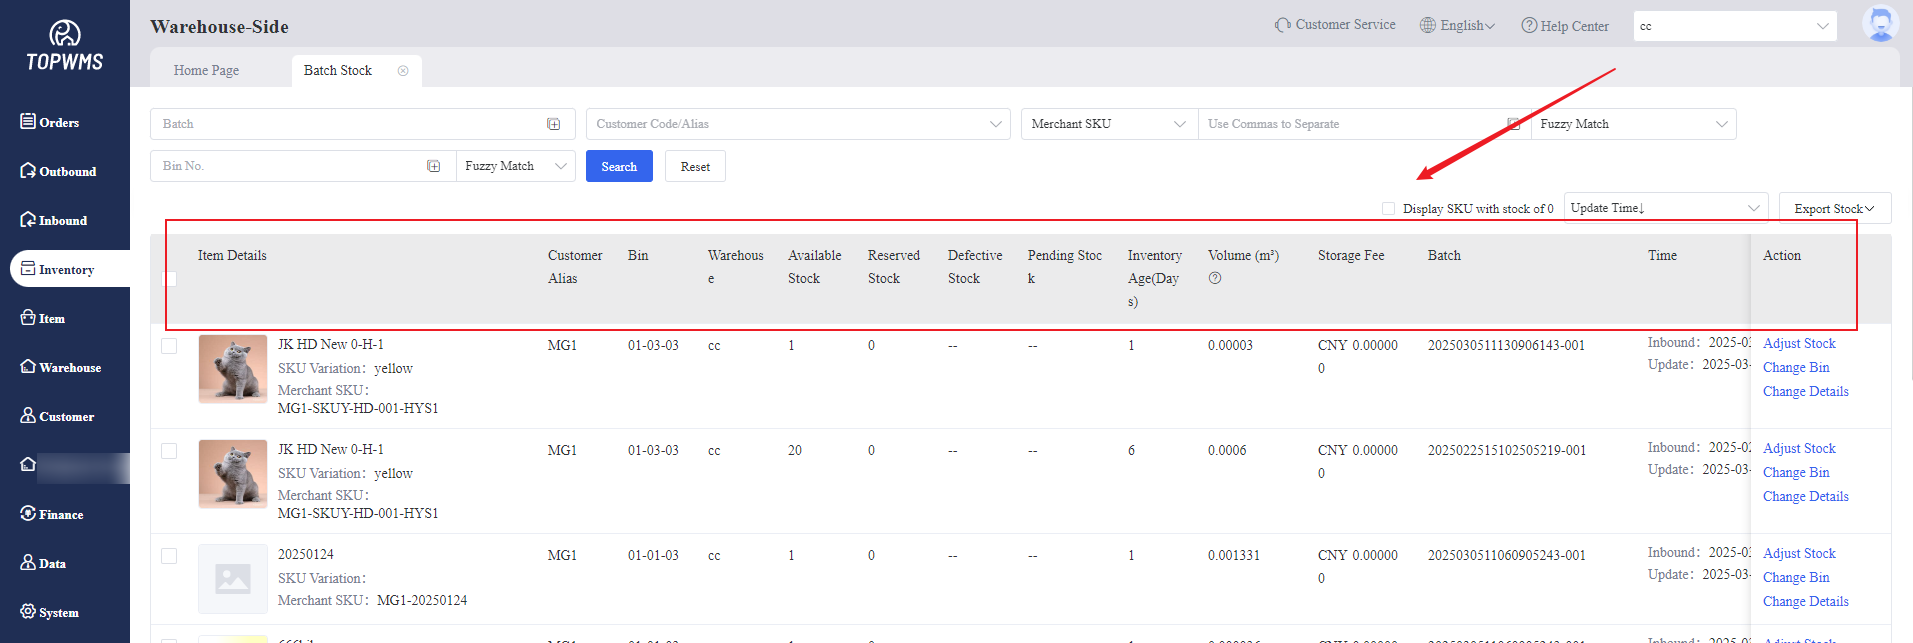Enable Display SKU with stock of 0
This screenshot has width=1913, height=643.
coord(1388,209)
